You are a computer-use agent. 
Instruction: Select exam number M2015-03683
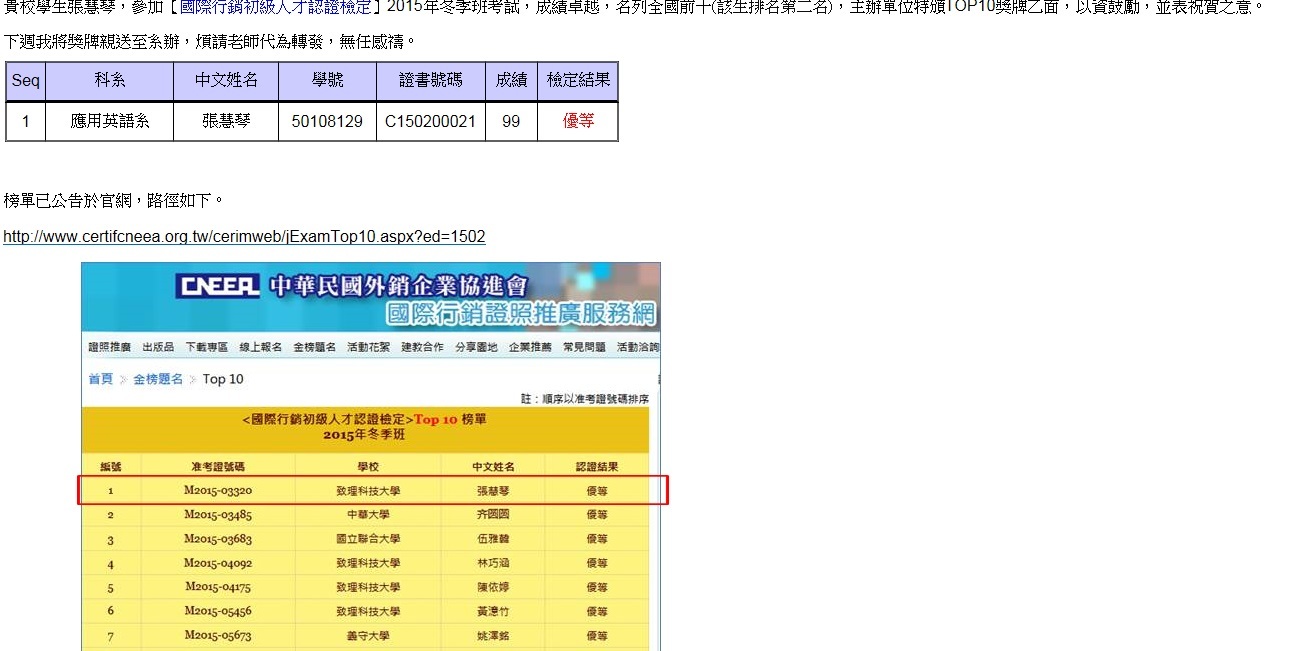(x=218, y=540)
